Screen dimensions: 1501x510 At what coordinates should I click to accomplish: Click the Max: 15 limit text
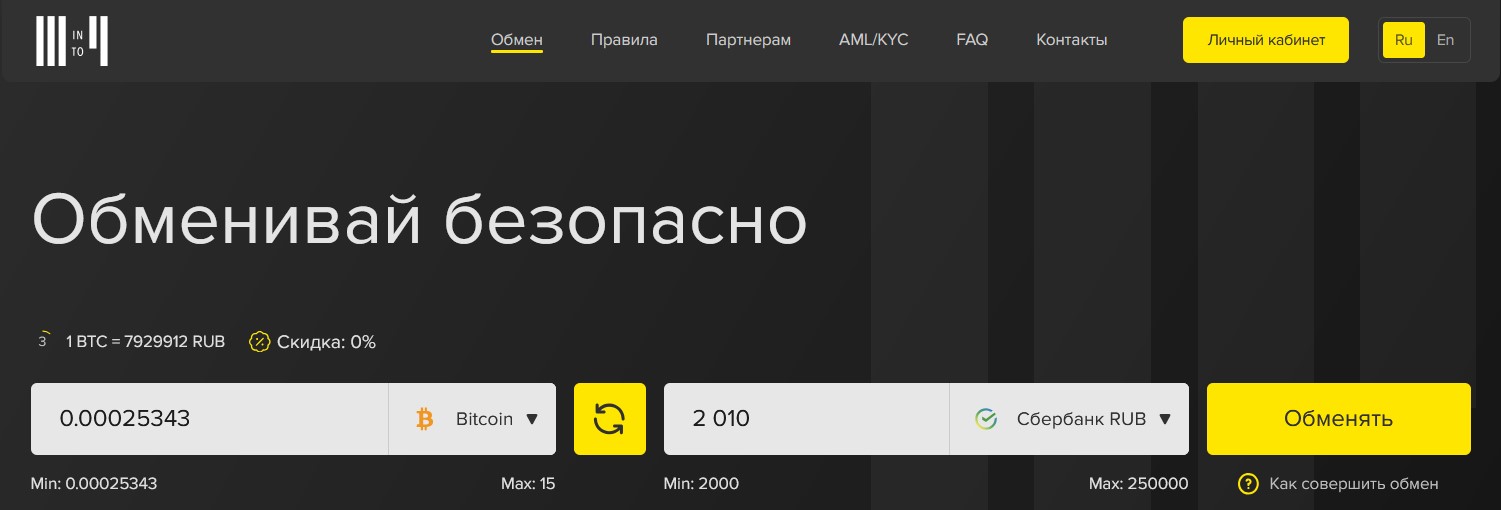click(528, 484)
